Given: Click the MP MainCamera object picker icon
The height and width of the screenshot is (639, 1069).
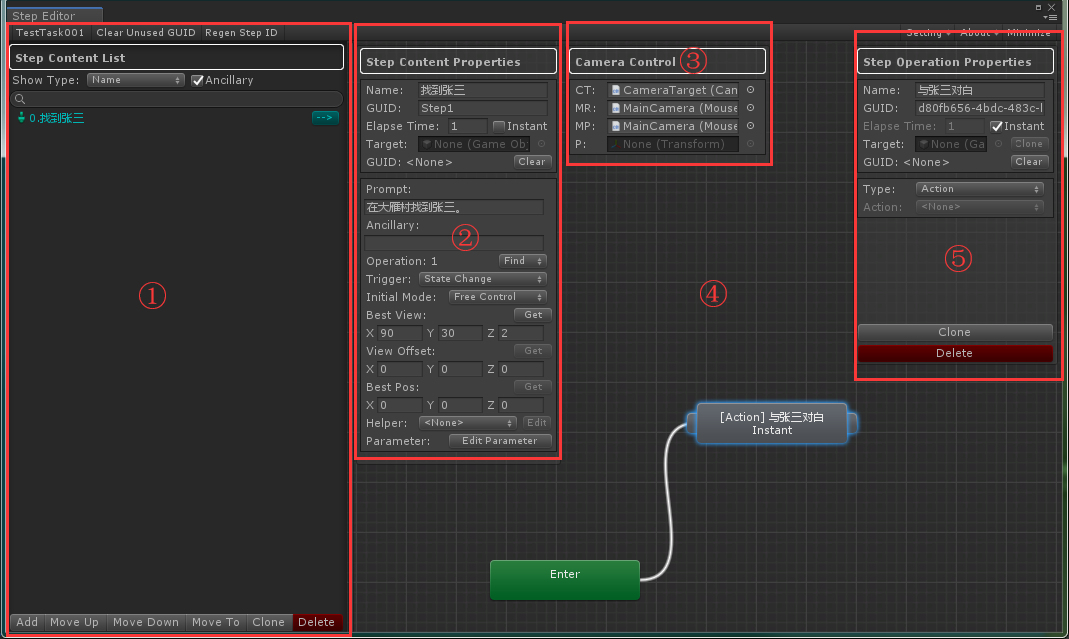Looking at the screenshot, I should (x=748, y=126).
